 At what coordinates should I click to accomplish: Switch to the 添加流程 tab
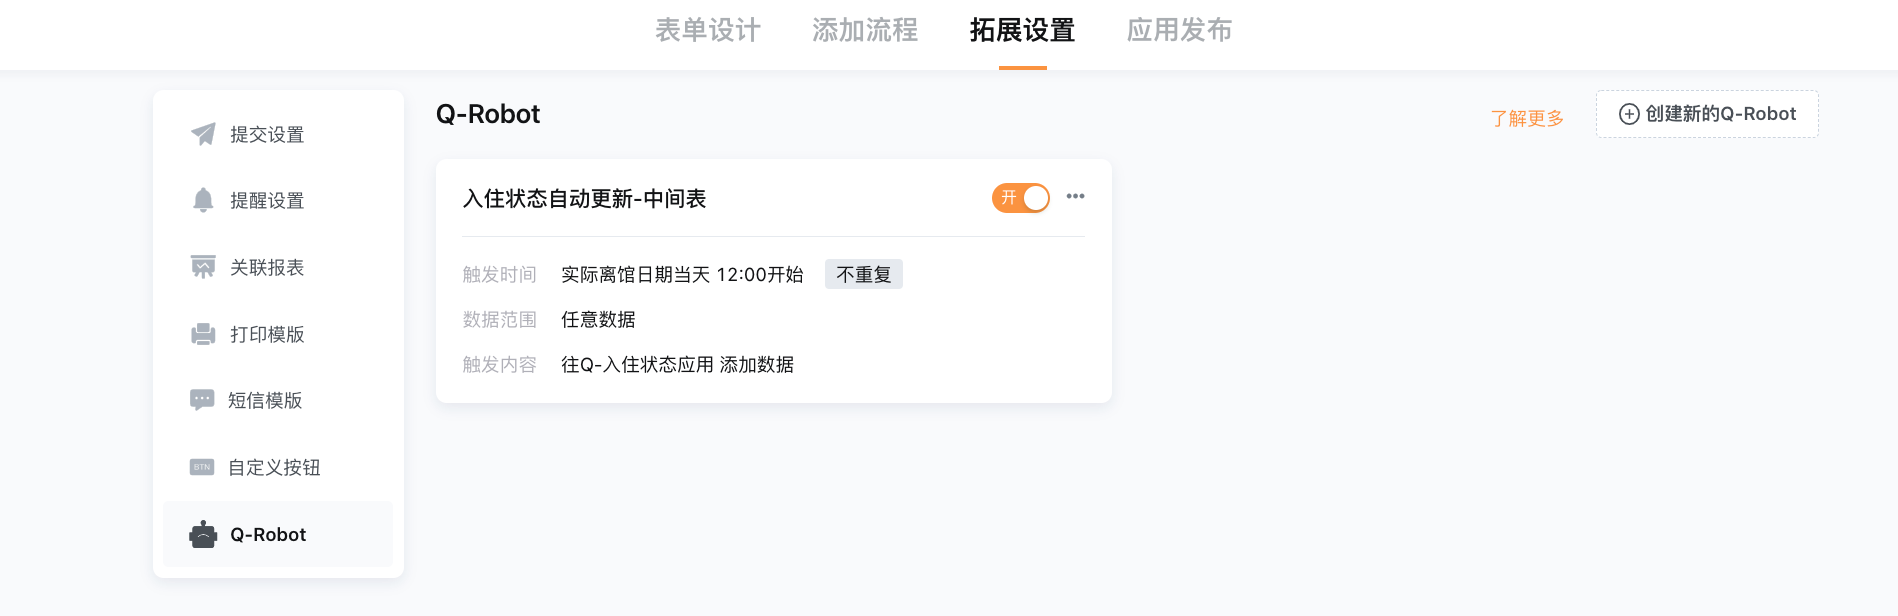point(865,30)
